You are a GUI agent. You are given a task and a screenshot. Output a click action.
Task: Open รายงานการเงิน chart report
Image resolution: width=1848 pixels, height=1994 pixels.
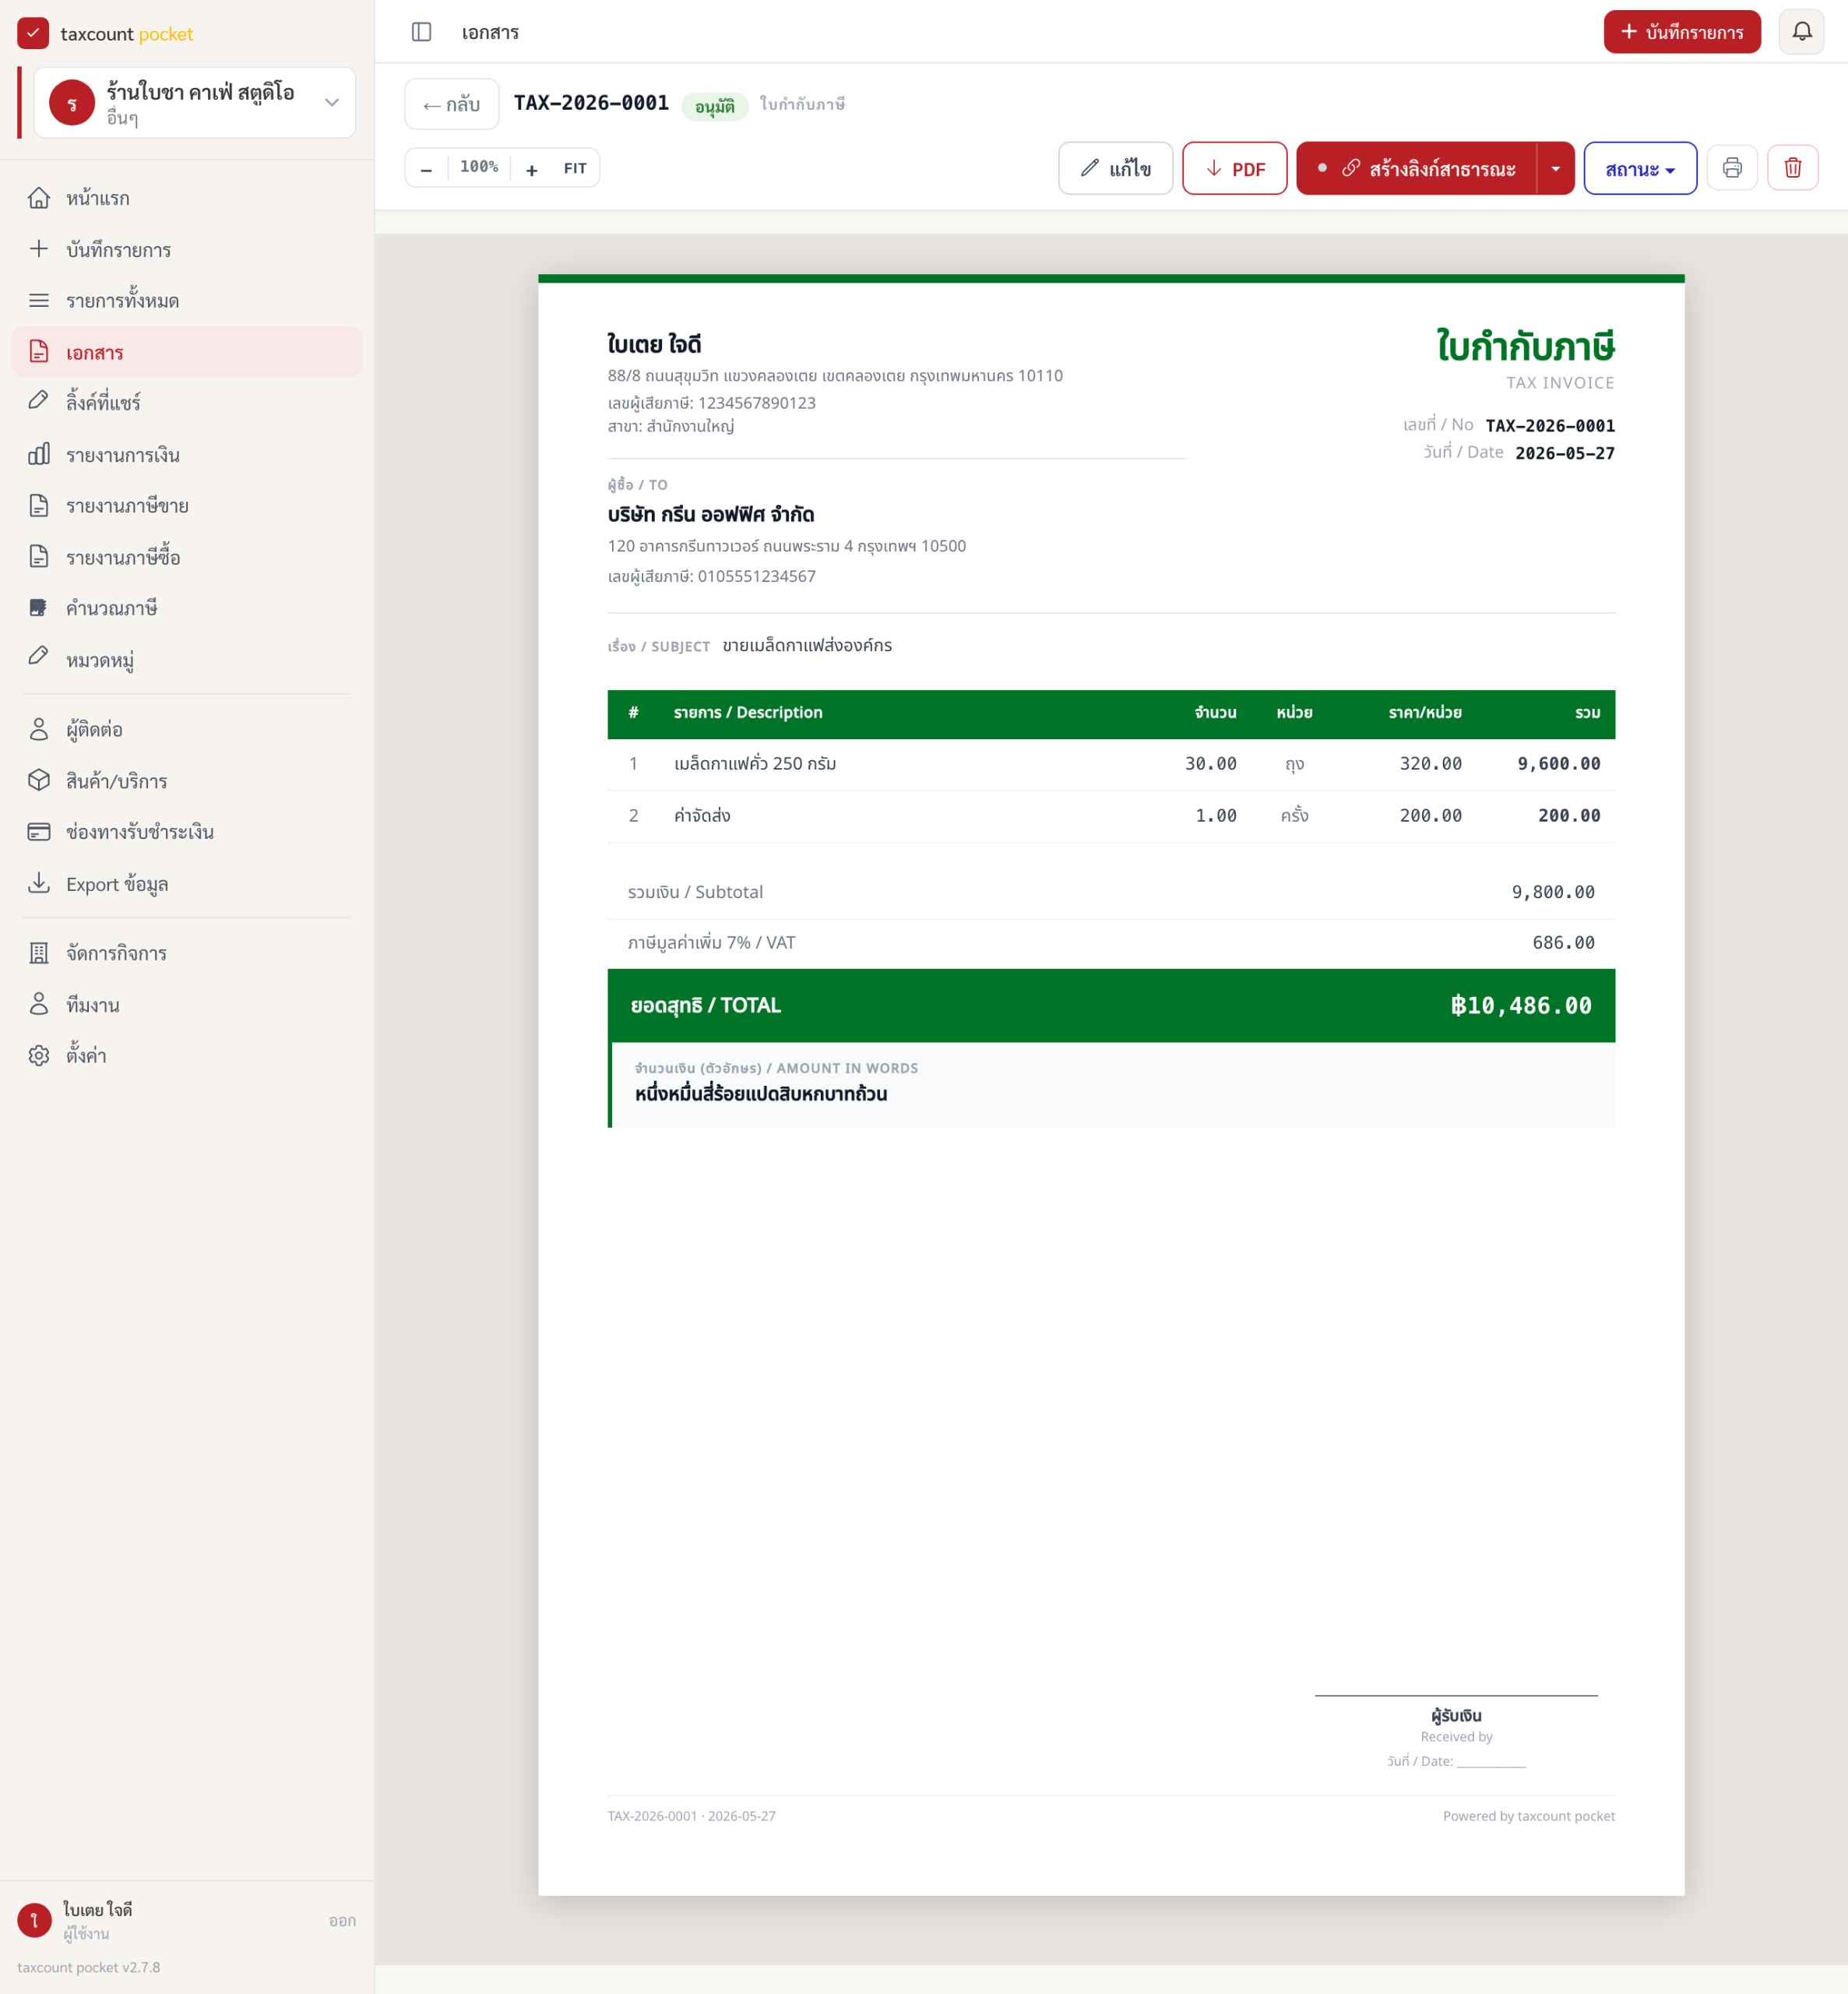coord(186,455)
